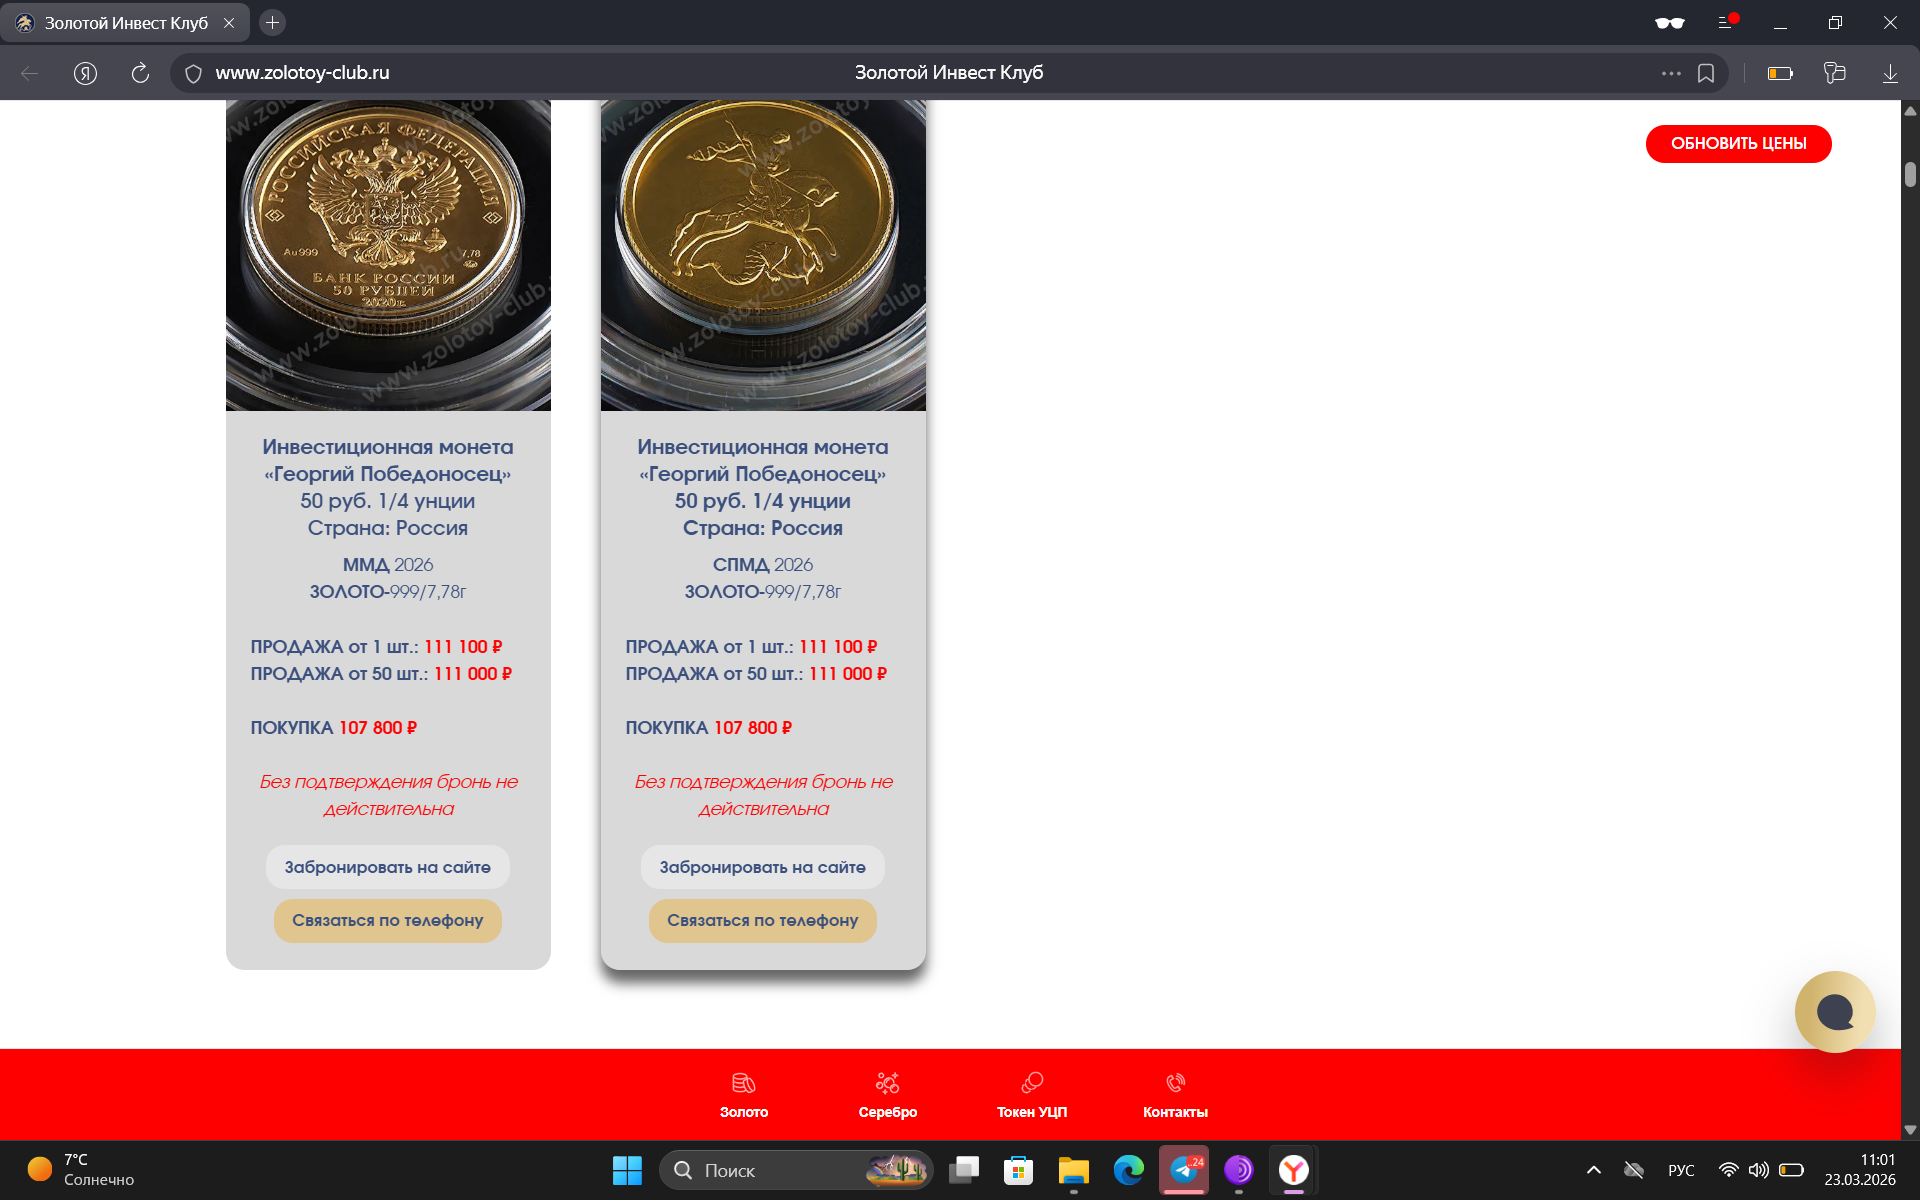Open Токен УЦП in bottom navigation
The width and height of the screenshot is (1920, 1200).
(1031, 1095)
